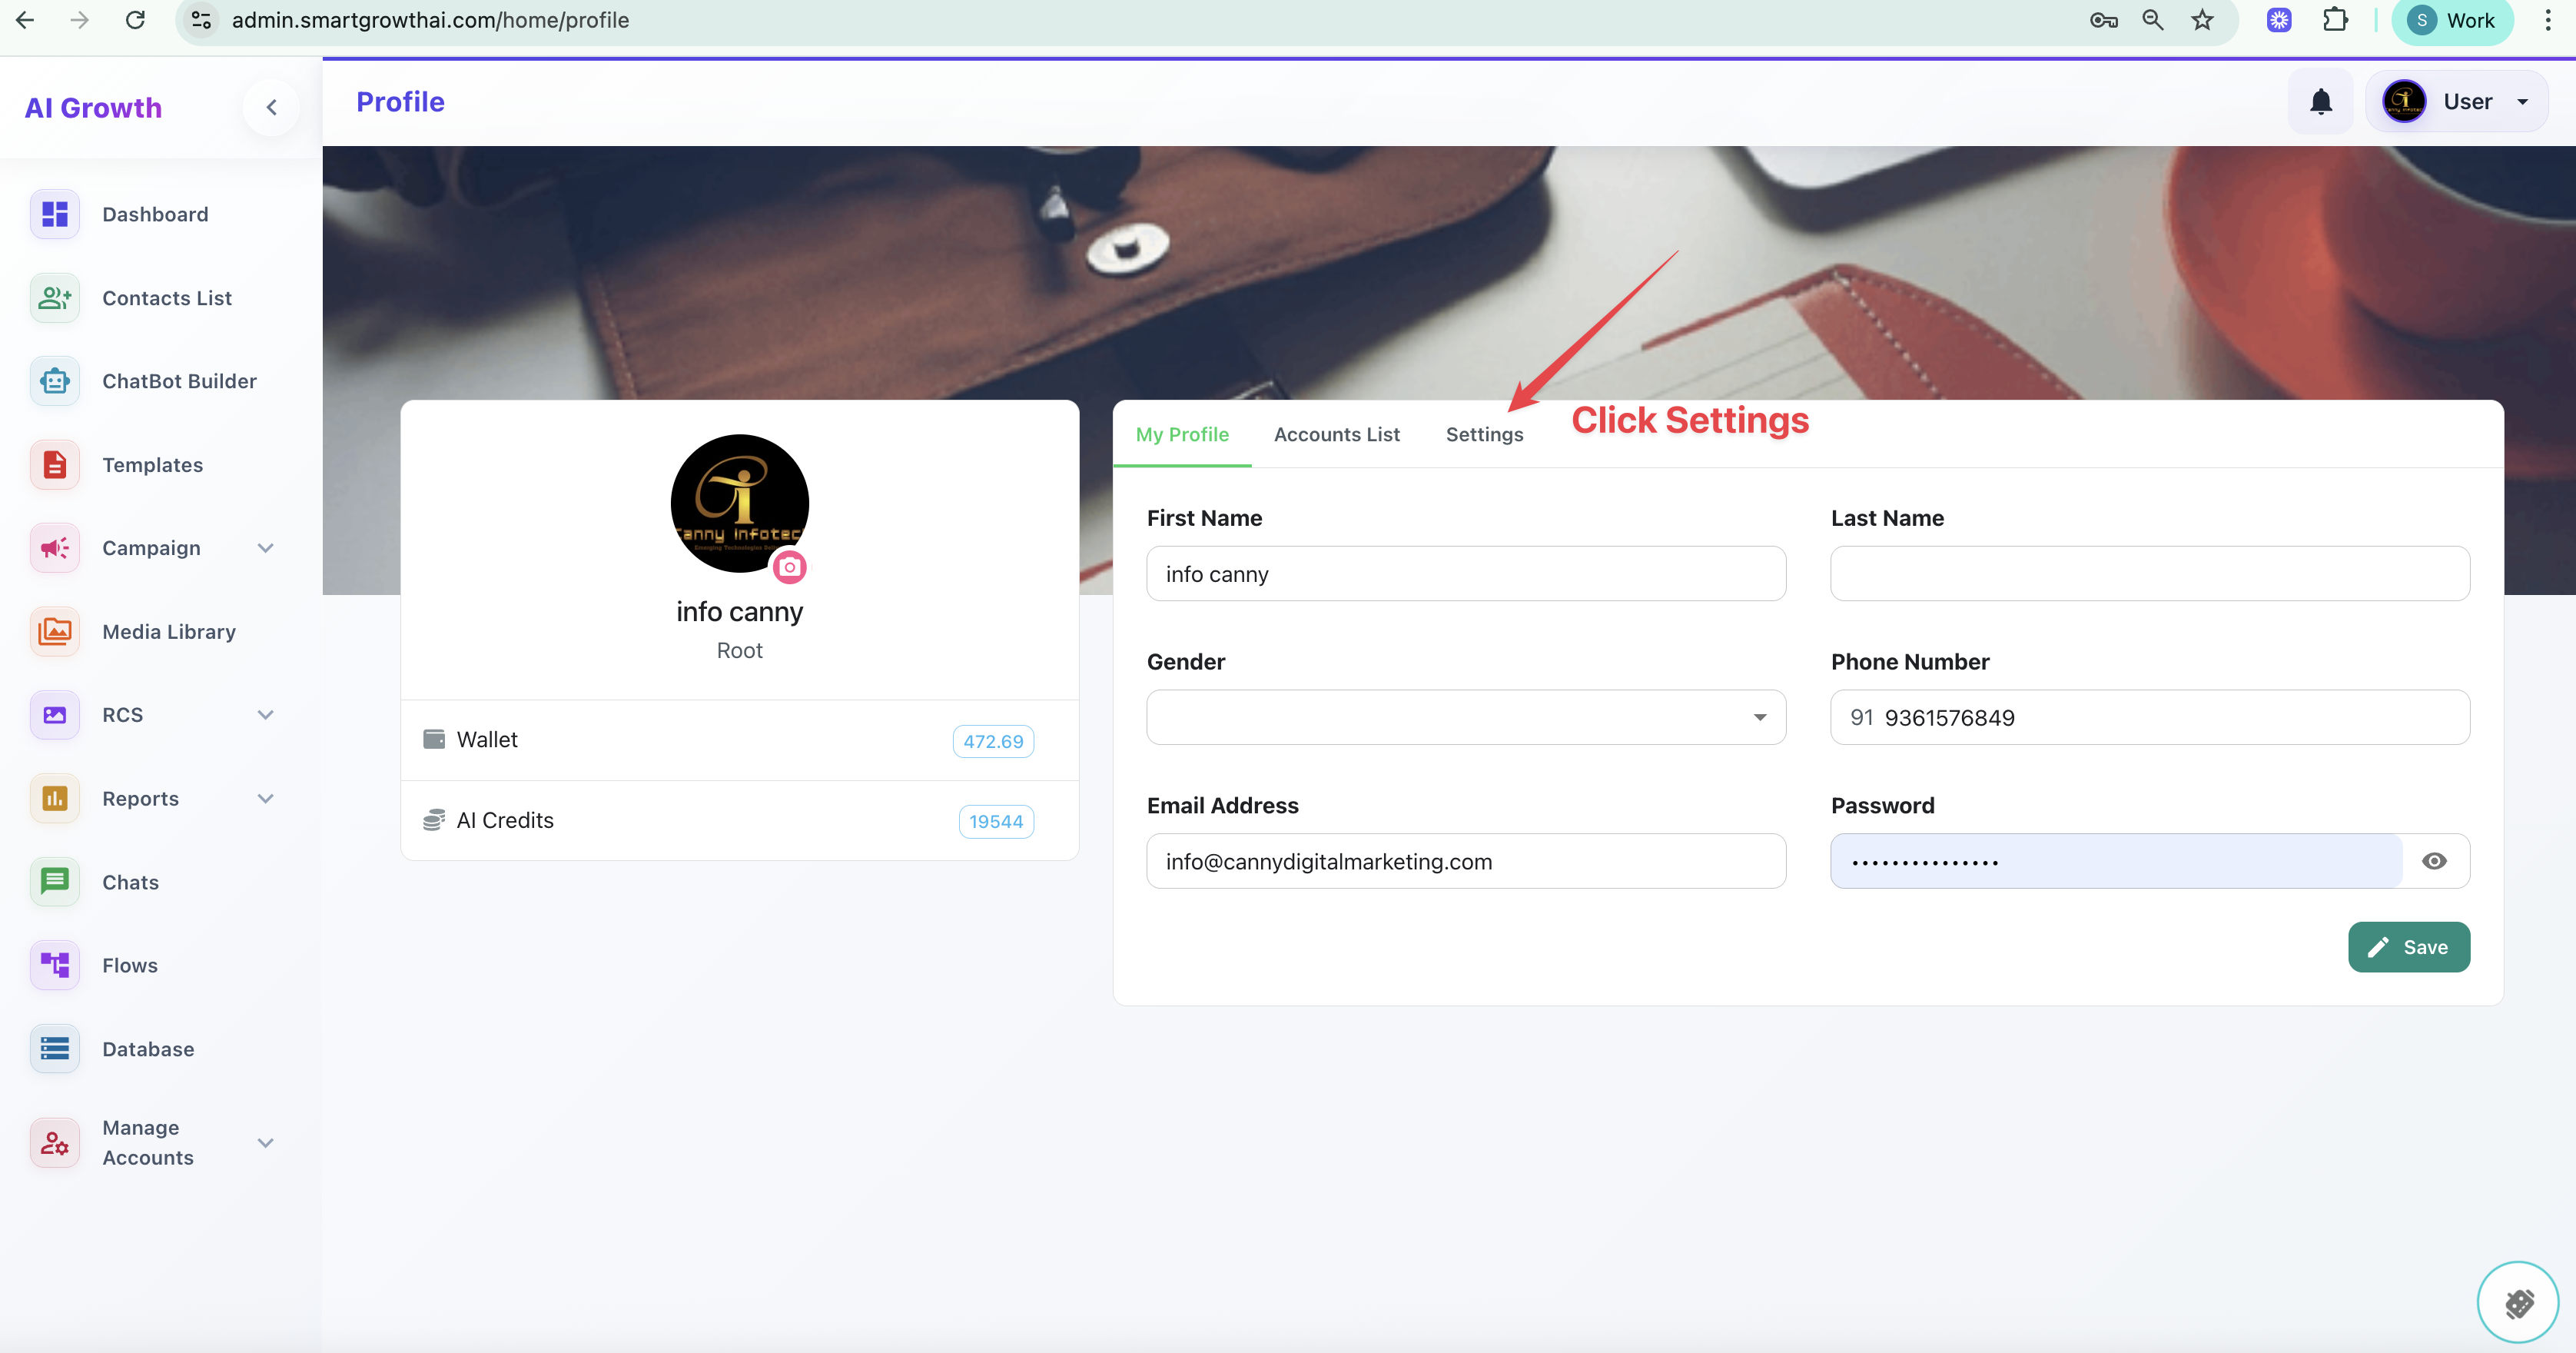The height and width of the screenshot is (1353, 2576).
Task: Open the Flows sidebar icon
Action: coord(54,965)
